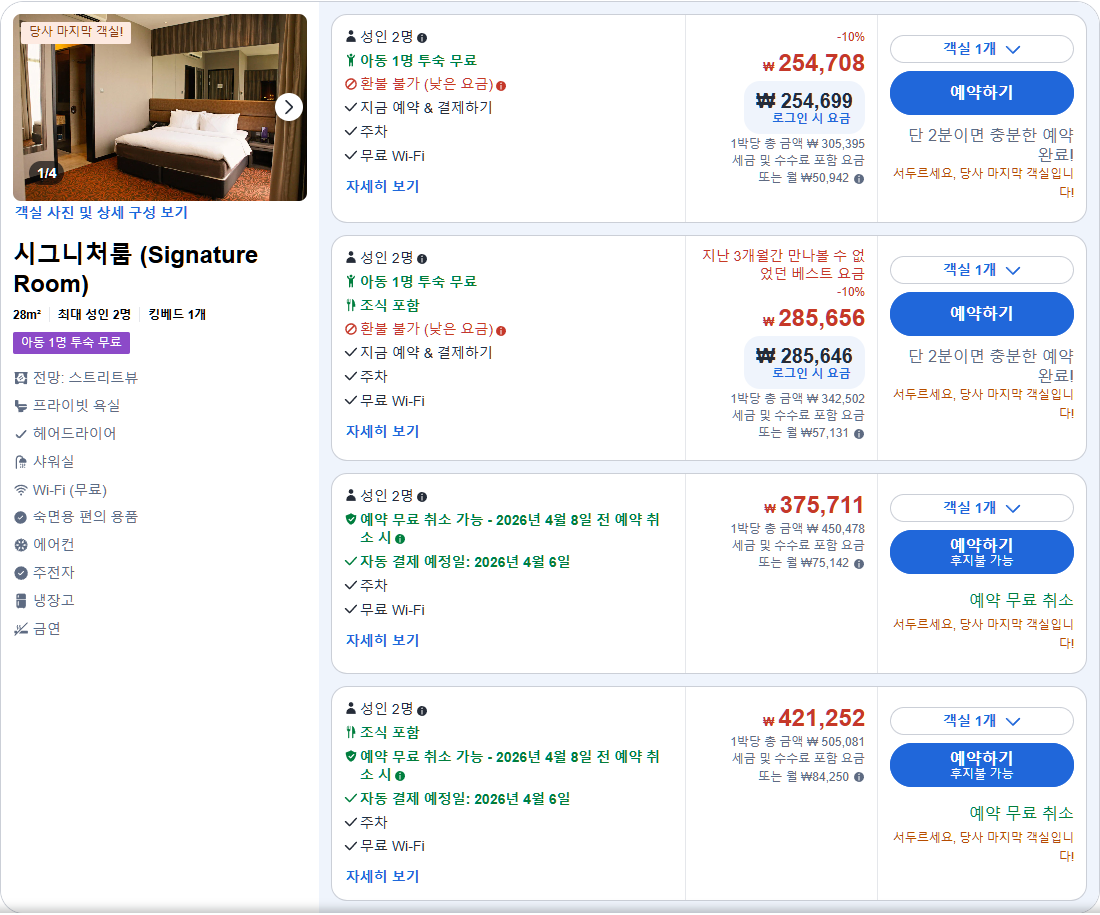Screen dimensions: 1100x915
Task: Click login price ₩285,646 badge
Action: pyautogui.click(x=804, y=363)
